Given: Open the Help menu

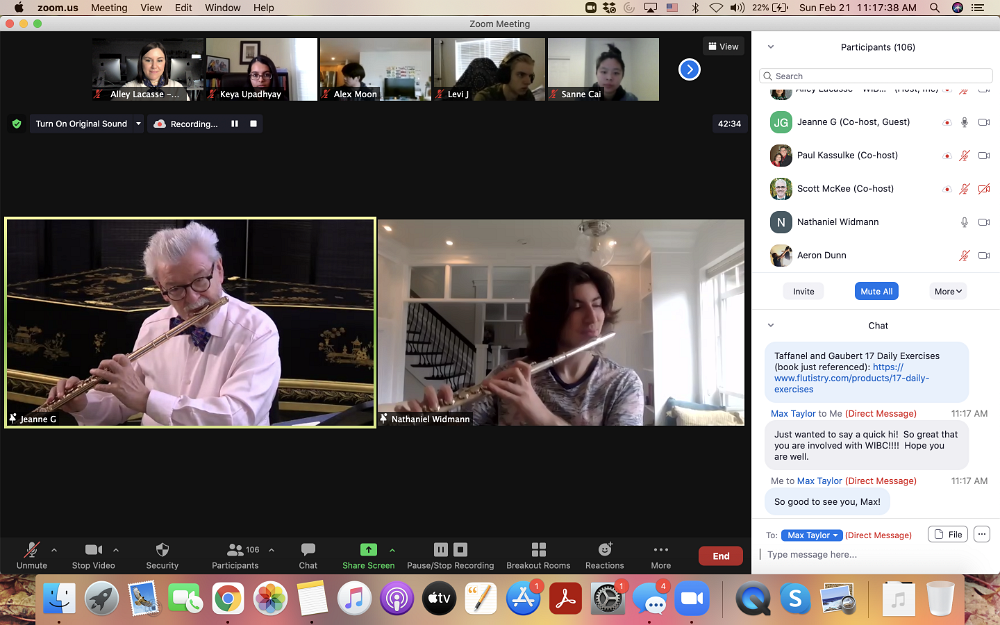Looking at the screenshot, I should pyautogui.click(x=263, y=8).
